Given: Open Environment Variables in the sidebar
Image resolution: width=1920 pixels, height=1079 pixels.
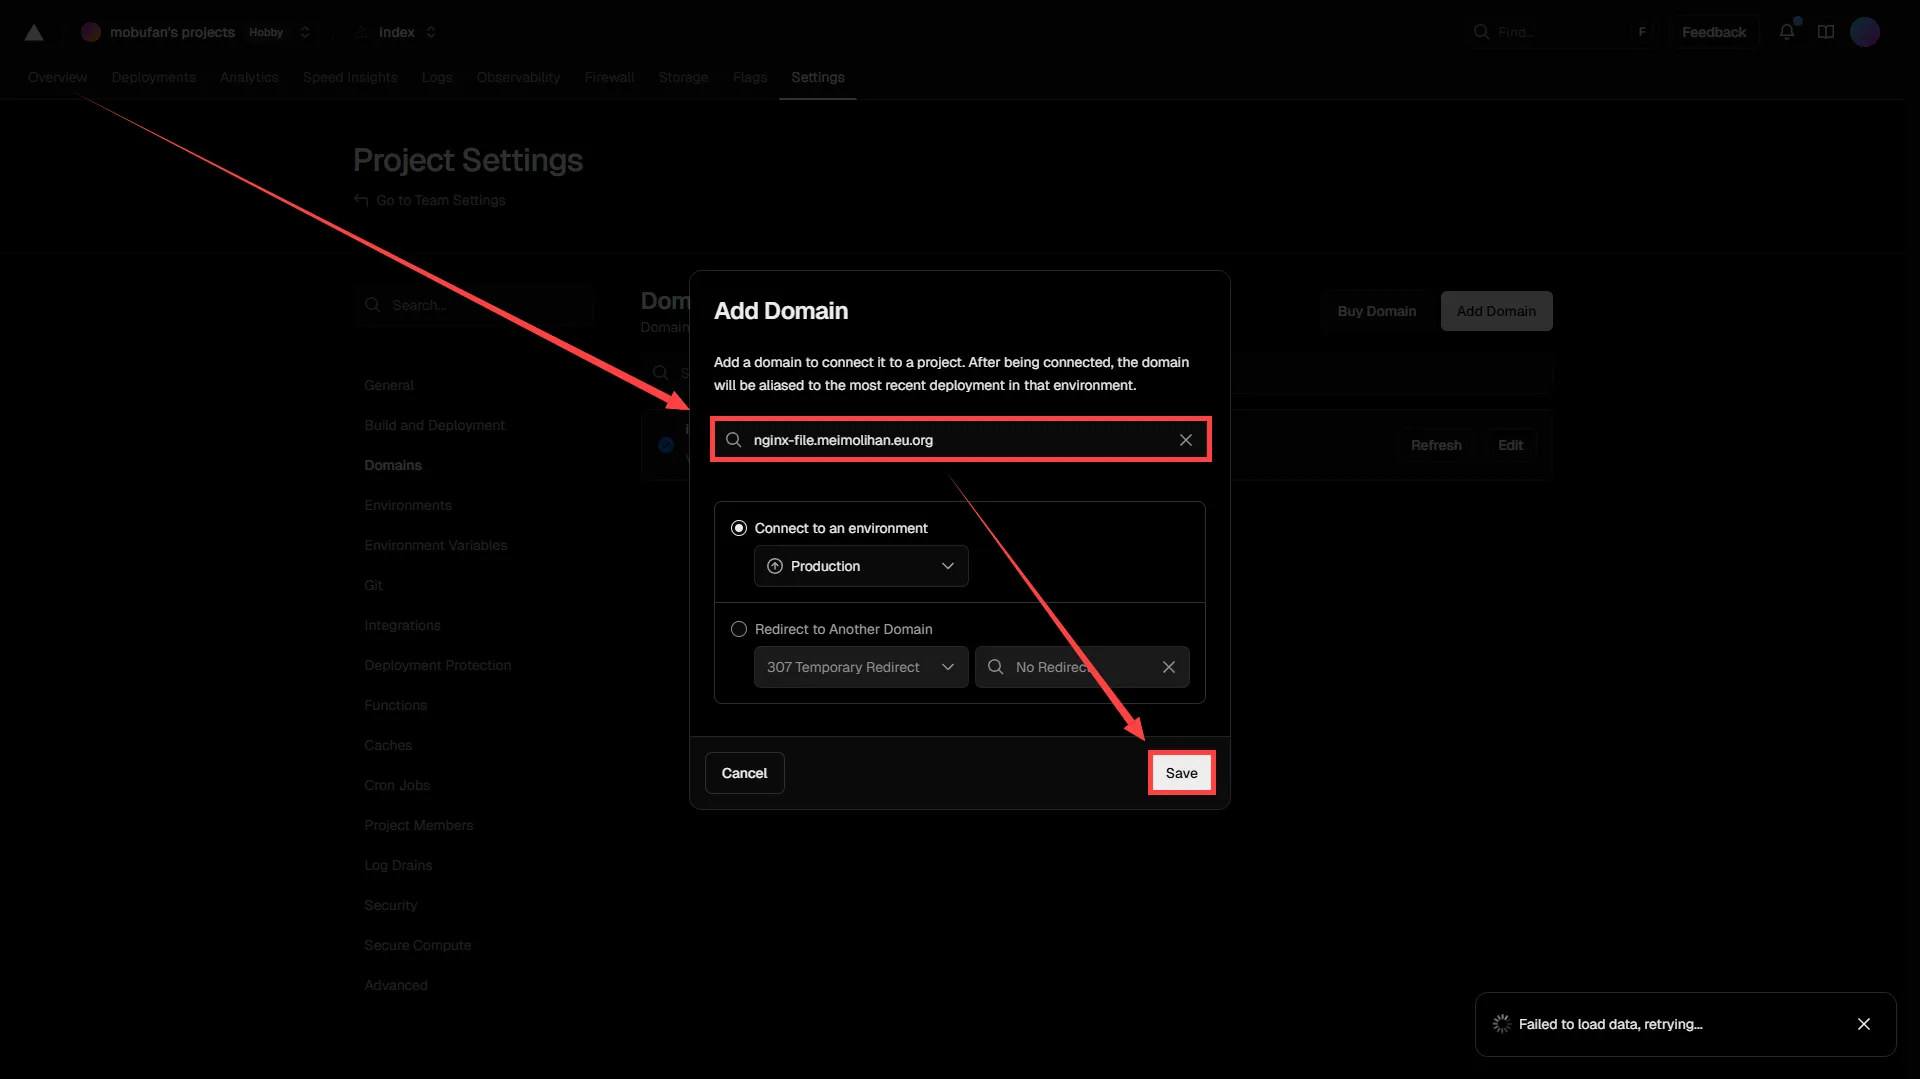Looking at the screenshot, I should coord(435,545).
